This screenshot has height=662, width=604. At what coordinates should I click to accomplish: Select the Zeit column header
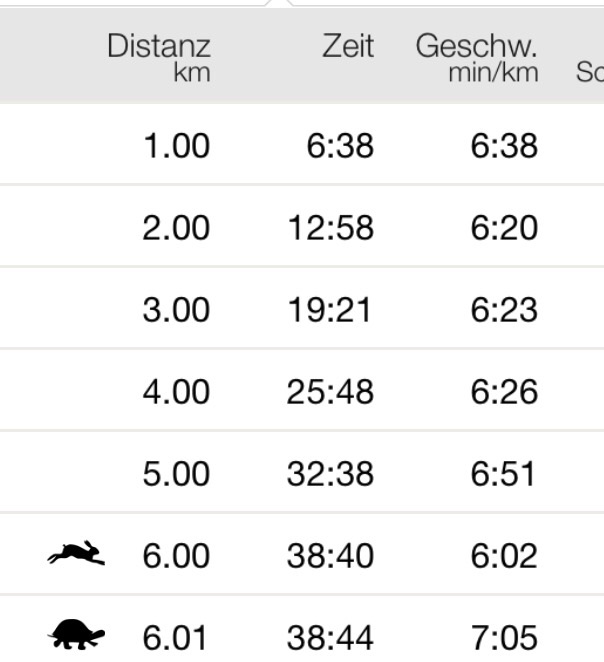pyautogui.click(x=347, y=47)
